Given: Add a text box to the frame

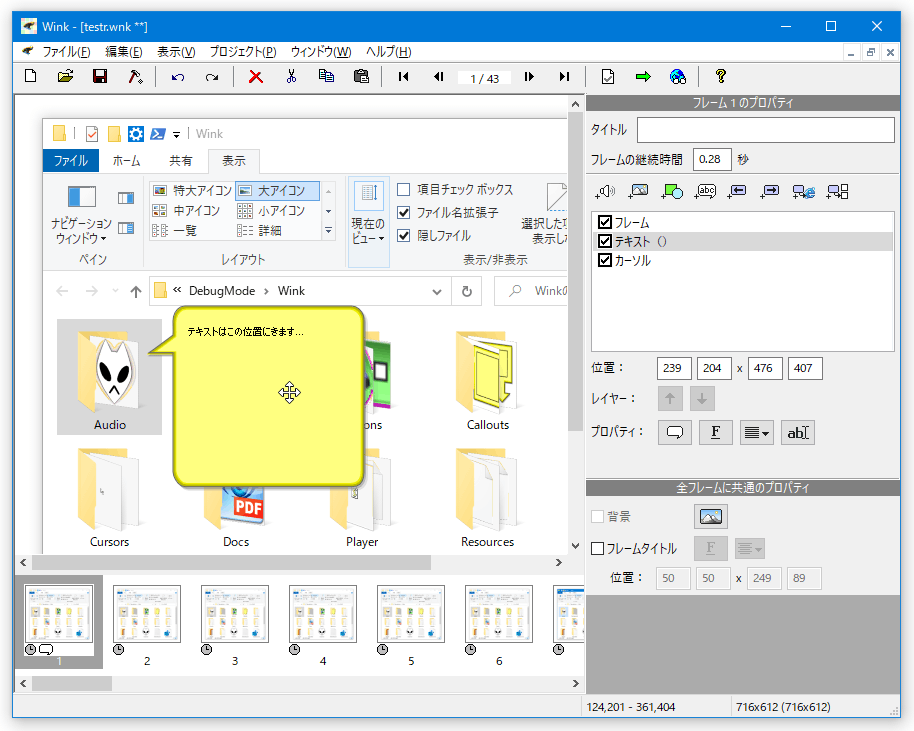Looking at the screenshot, I should point(705,191).
